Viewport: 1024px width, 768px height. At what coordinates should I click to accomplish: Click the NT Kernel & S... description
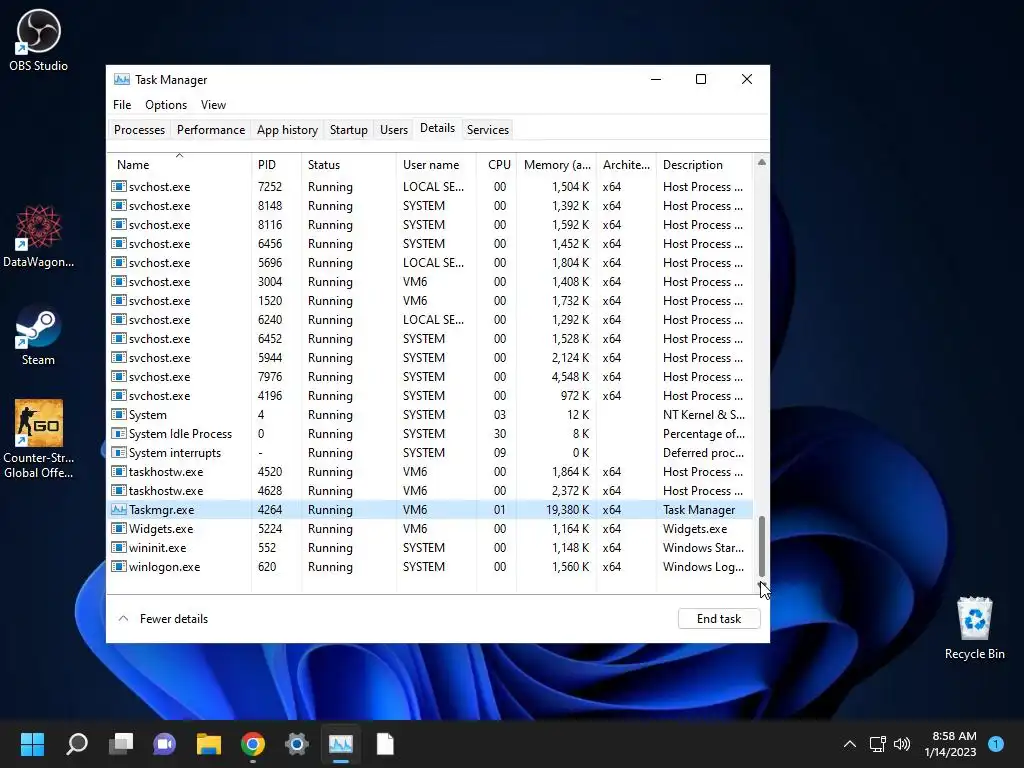pos(703,415)
